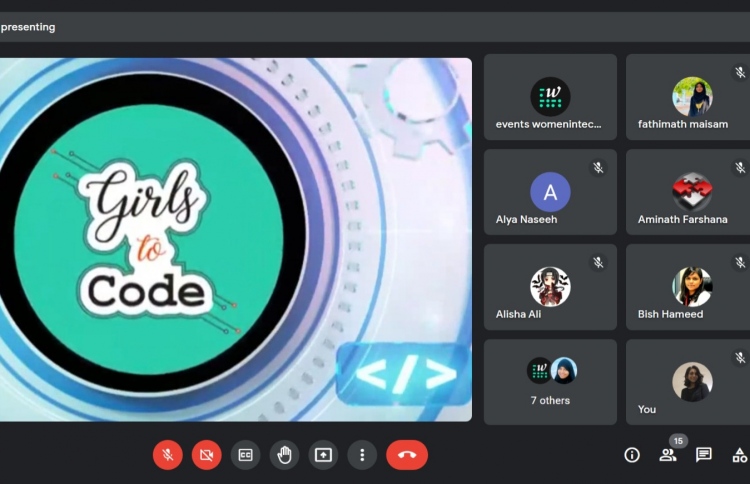The image size is (750, 484).
Task: Toggle closed captions
Action: point(245,455)
